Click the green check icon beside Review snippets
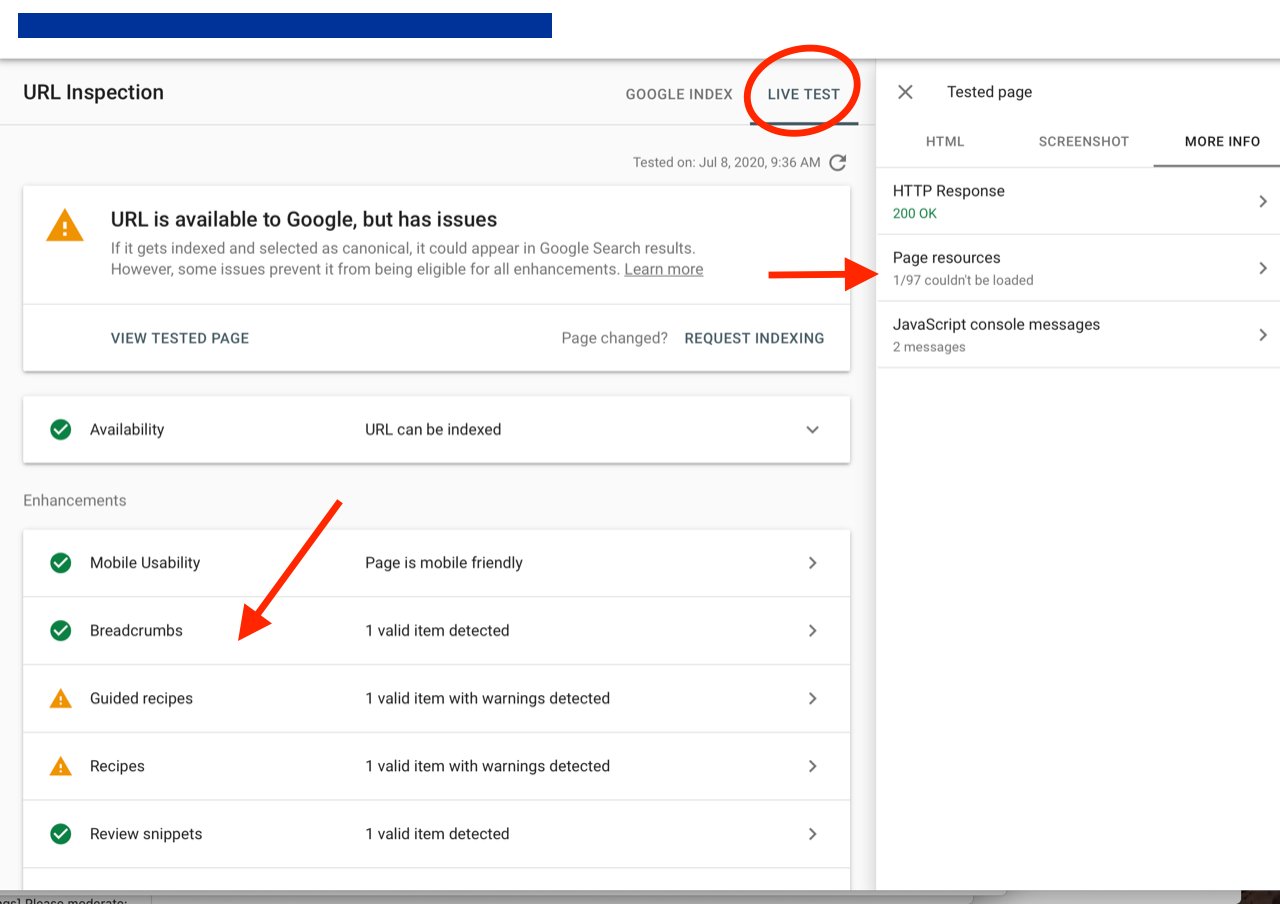 tap(60, 834)
